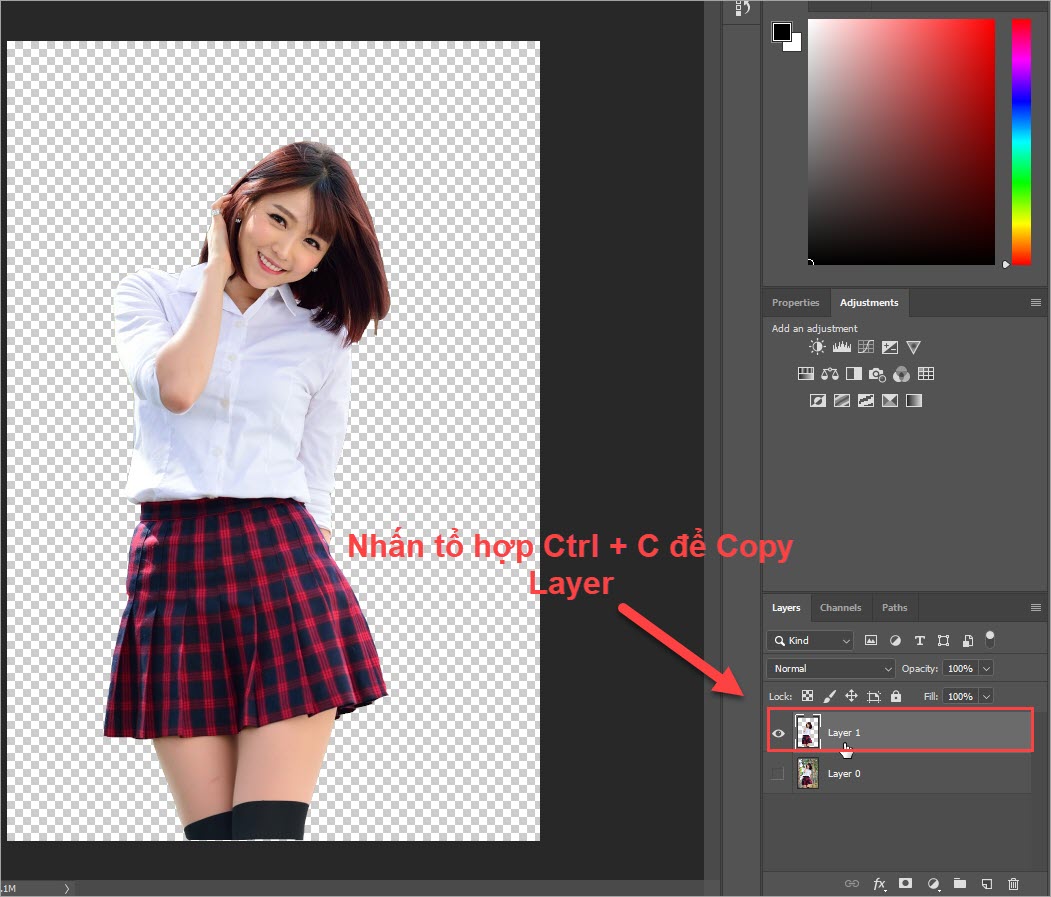Toggle lock transparent pixels
This screenshot has width=1051, height=897.
(x=807, y=695)
